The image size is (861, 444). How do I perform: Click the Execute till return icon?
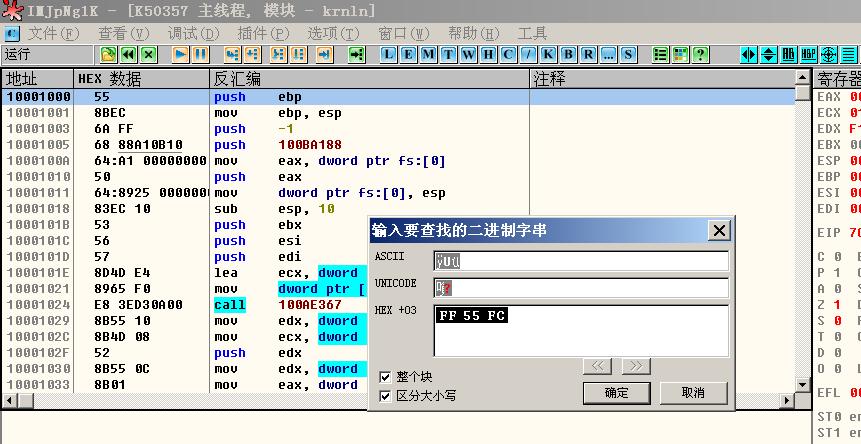tap(325, 54)
